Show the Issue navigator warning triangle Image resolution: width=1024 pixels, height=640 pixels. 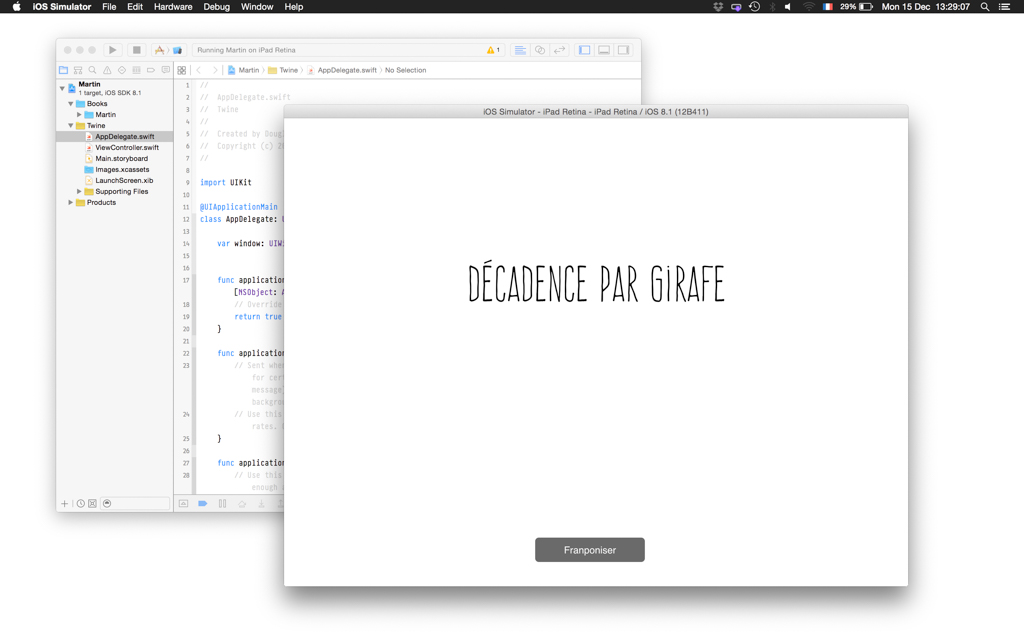pyautogui.click(x=107, y=71)
